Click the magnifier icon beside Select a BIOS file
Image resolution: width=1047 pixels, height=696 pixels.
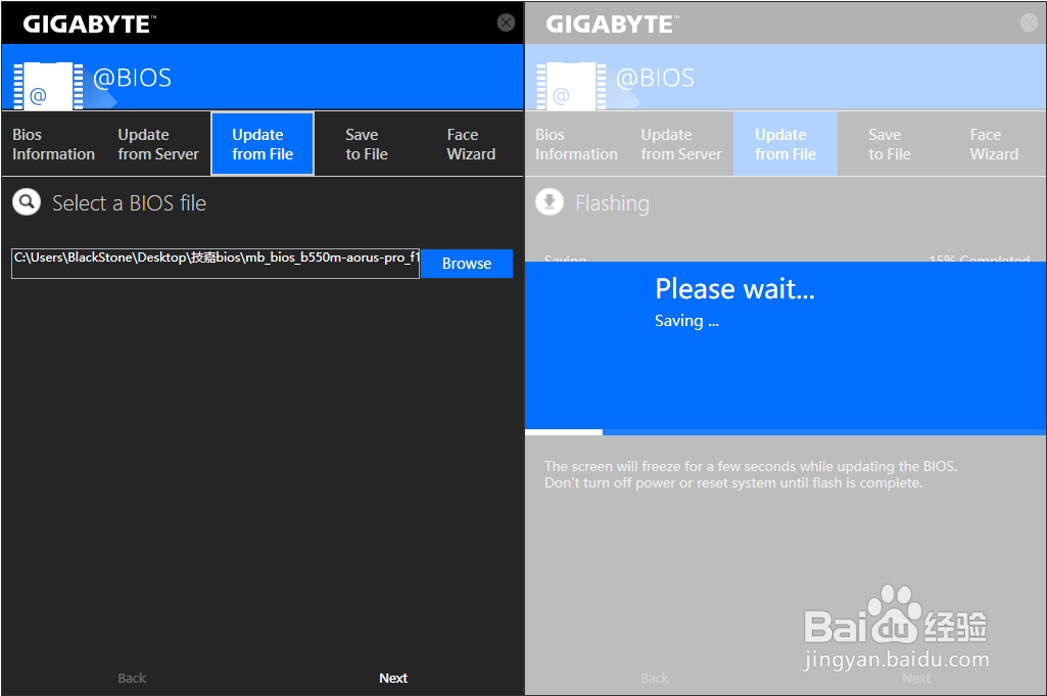[x=27, y=202]
